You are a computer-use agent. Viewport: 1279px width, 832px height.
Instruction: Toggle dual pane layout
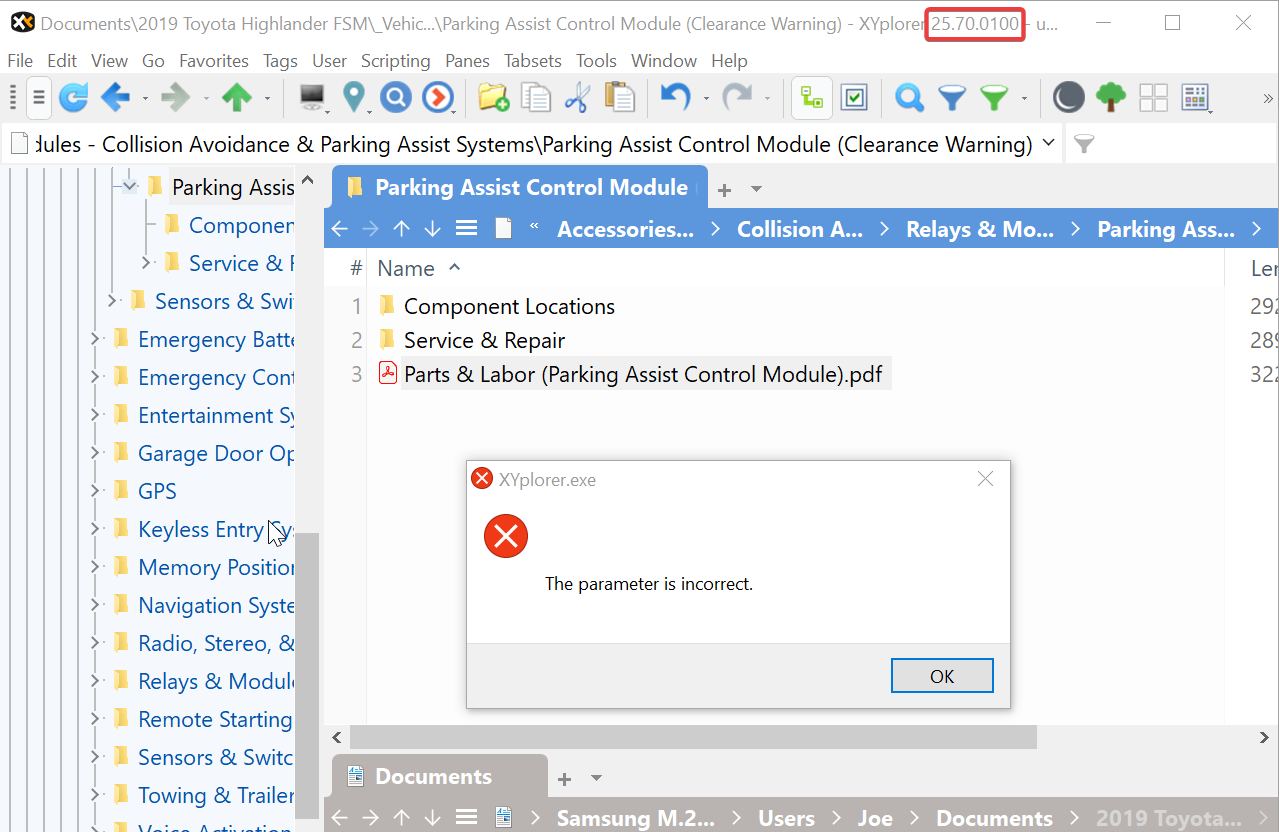tap(1153, 97)
